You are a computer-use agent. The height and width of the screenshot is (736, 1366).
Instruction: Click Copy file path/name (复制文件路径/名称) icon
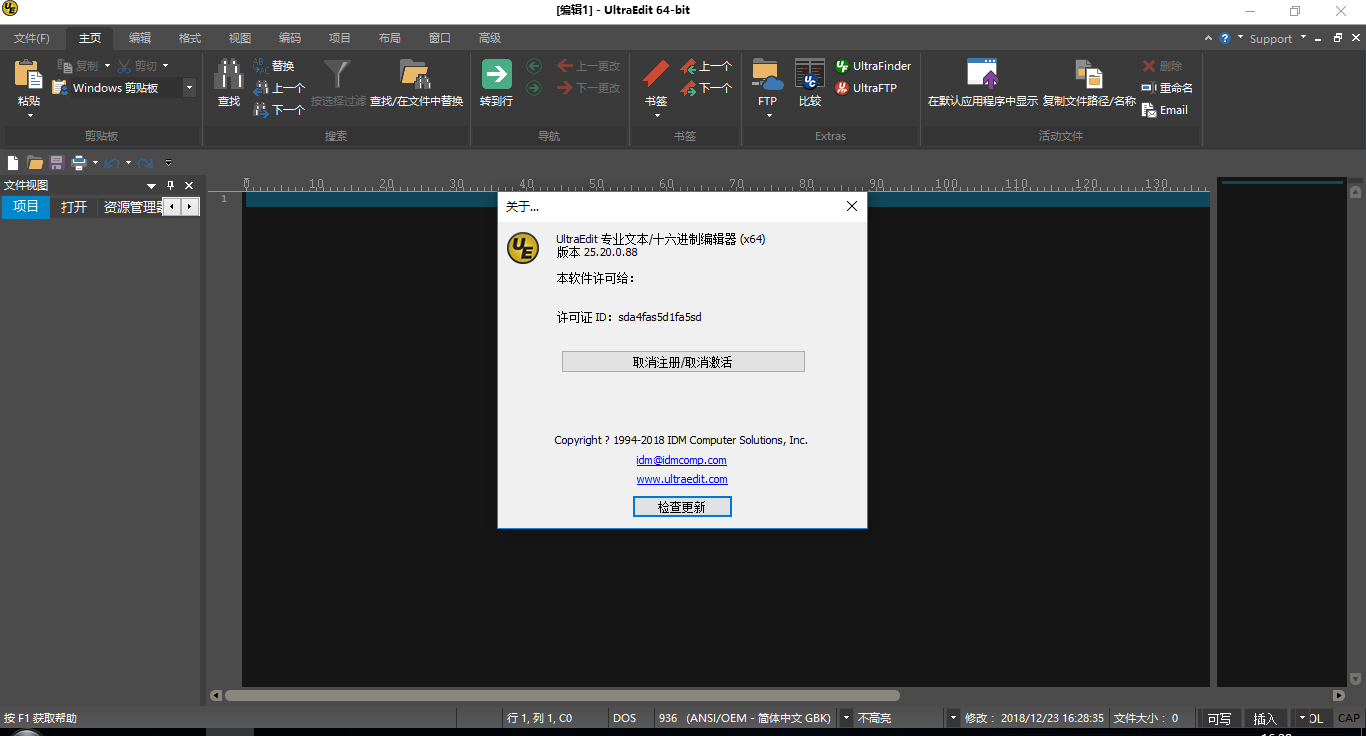pyautogui.click(x=1089, y=74)
